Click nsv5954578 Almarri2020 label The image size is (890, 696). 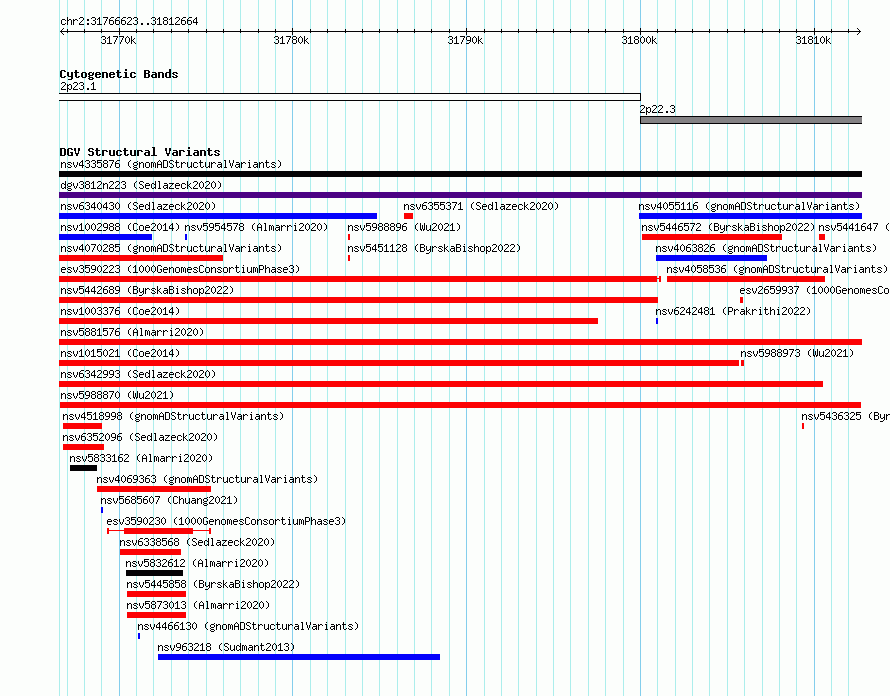pyautogui.click(x=256, y=227)
